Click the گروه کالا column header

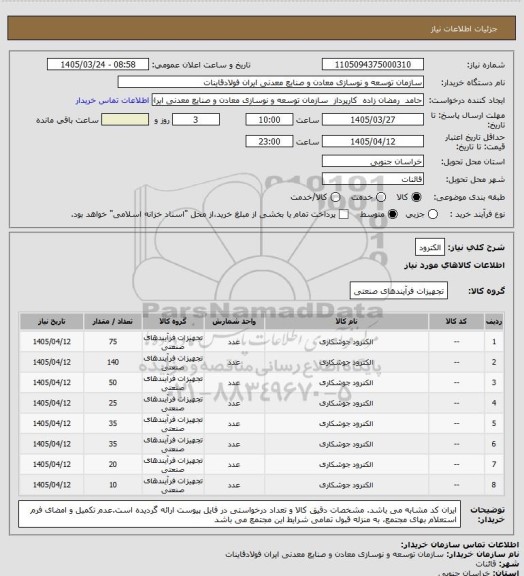pyautogui.click(x=173, y=321)
